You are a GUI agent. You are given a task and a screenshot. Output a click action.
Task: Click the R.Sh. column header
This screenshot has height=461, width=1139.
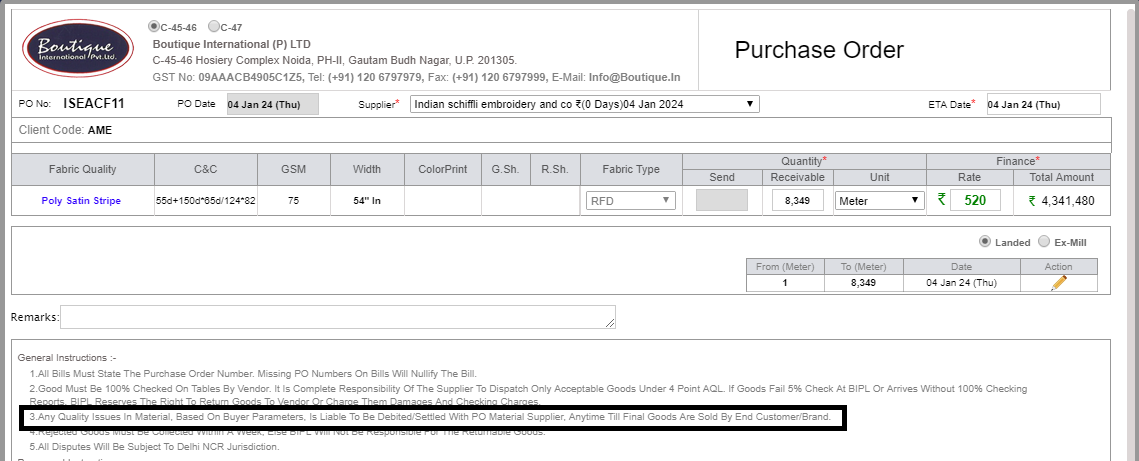[555, 169]
